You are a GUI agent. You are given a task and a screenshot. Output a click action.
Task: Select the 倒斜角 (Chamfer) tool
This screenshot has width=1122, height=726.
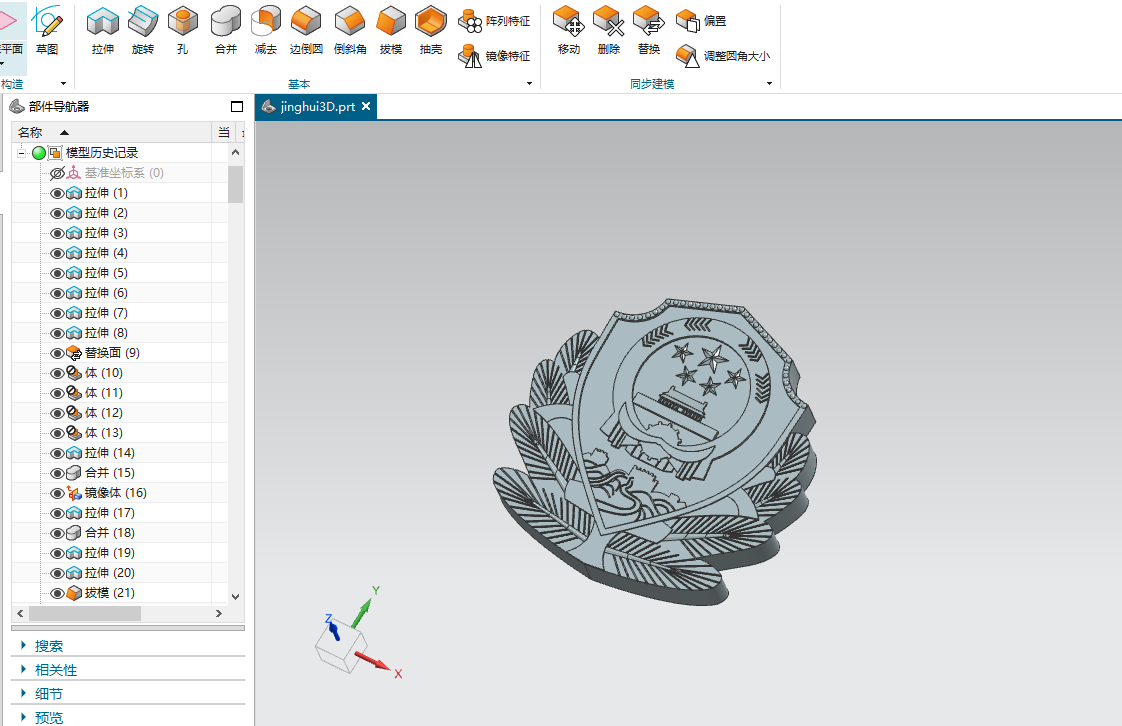pos(350,31)
